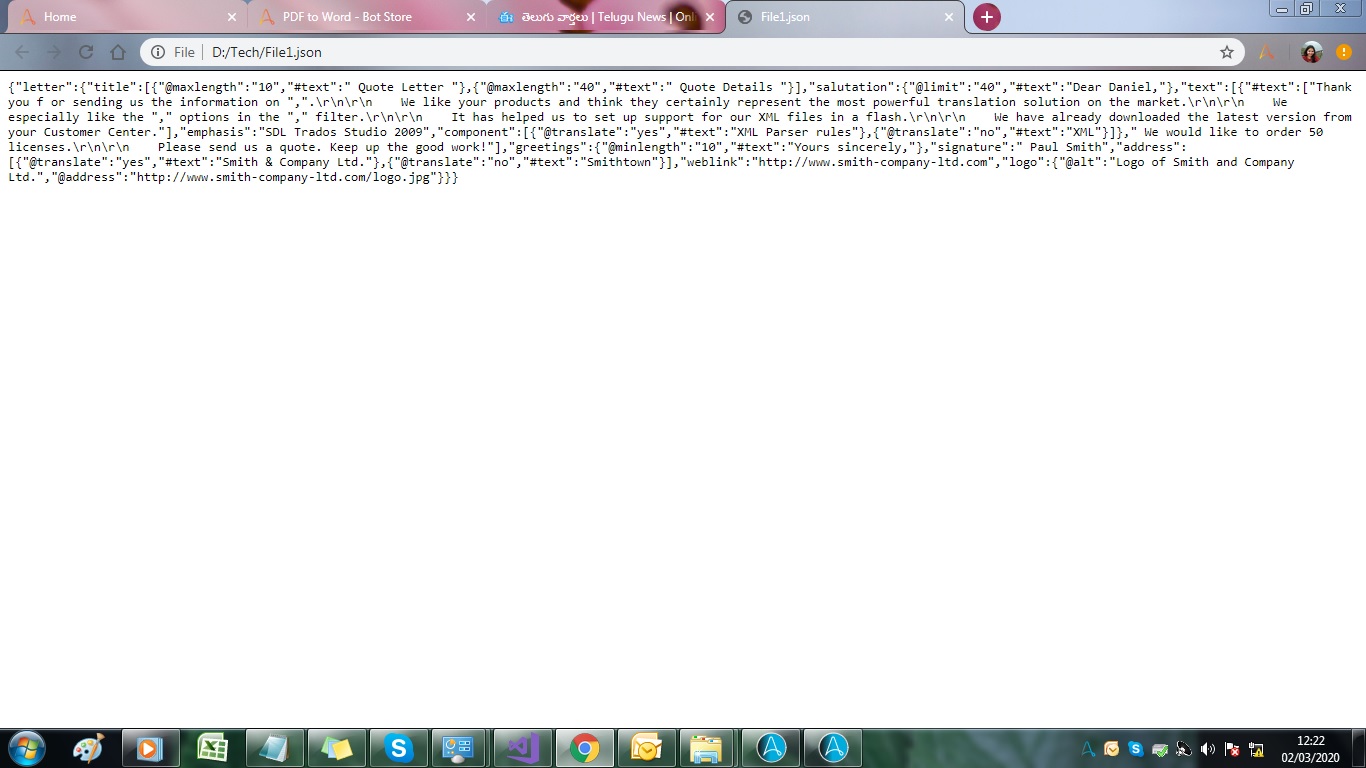This screenshot has height=768, width=1366.
Task: Open the browser home page
Action: click(x=118, y=52)
